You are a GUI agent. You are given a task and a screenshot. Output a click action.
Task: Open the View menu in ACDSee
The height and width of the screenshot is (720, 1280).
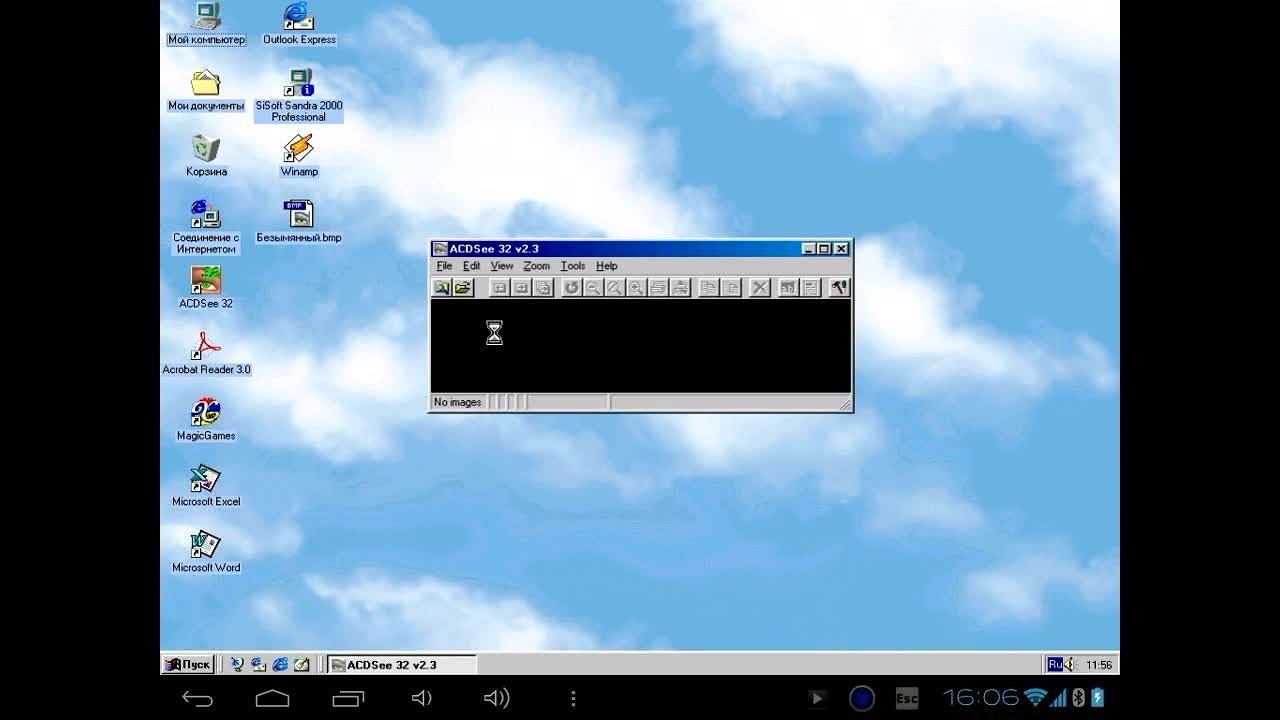(x=502, y=266)
